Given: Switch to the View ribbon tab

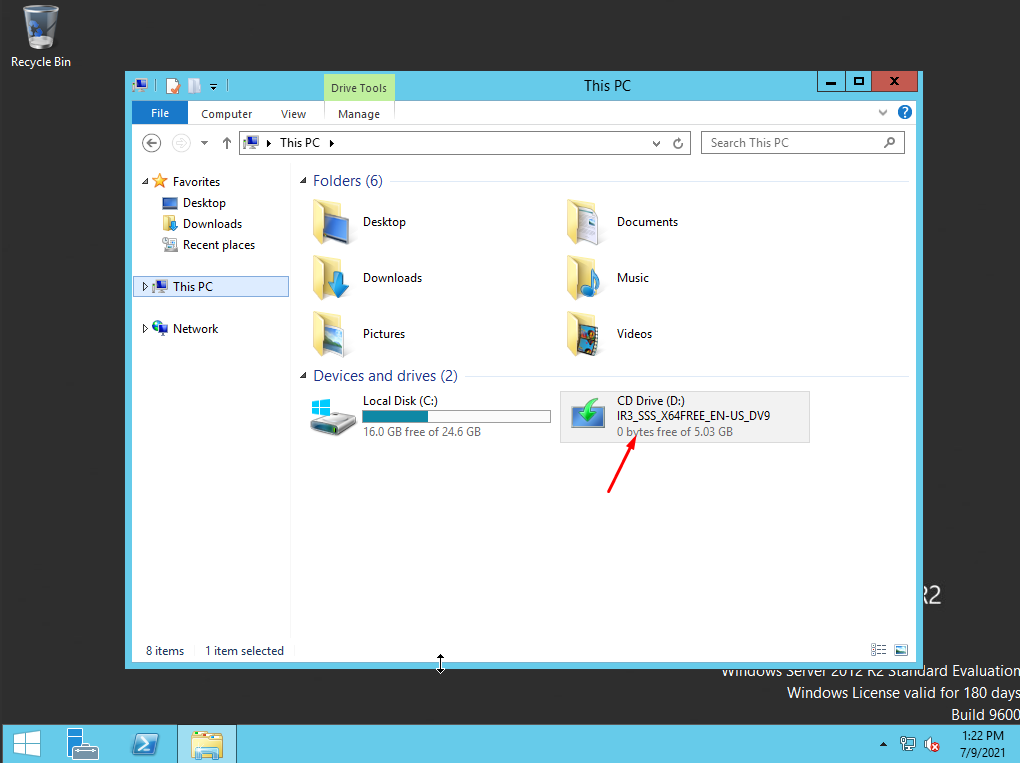Looking at the screenshot, I should [293, 114].
